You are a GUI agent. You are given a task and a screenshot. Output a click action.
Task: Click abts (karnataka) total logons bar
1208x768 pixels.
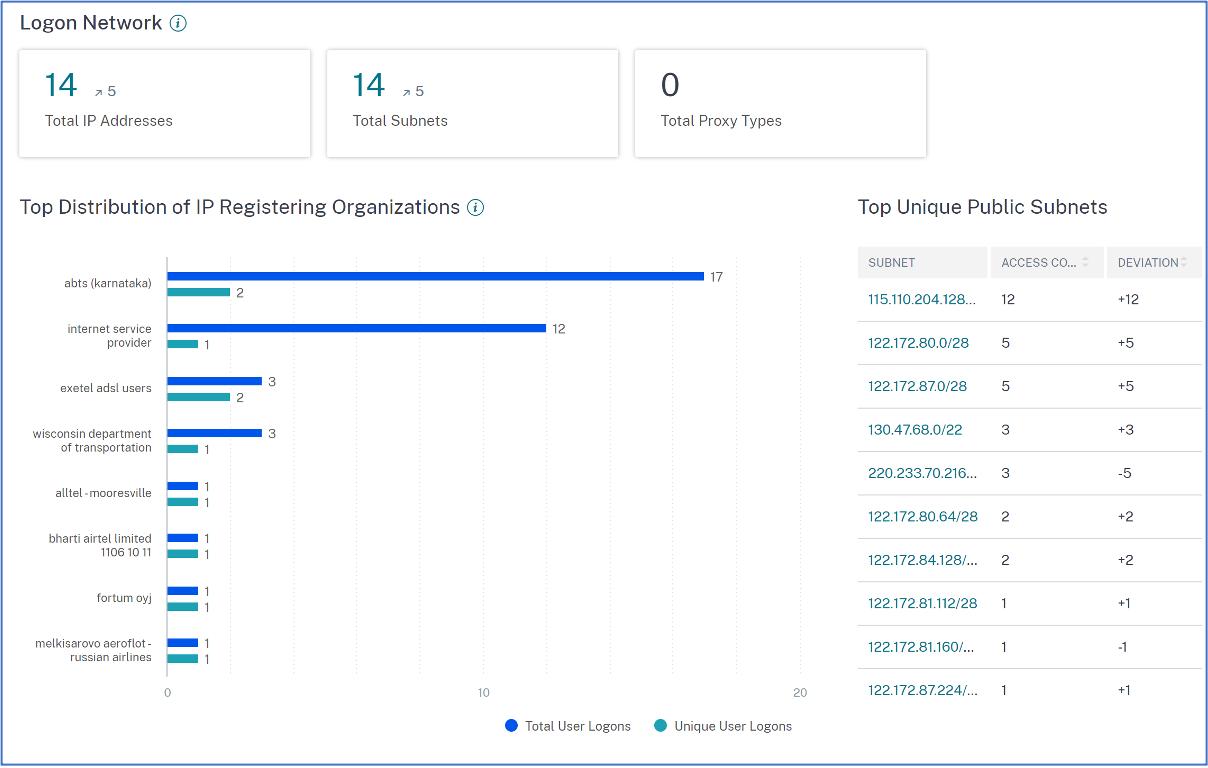coord(435,276)
